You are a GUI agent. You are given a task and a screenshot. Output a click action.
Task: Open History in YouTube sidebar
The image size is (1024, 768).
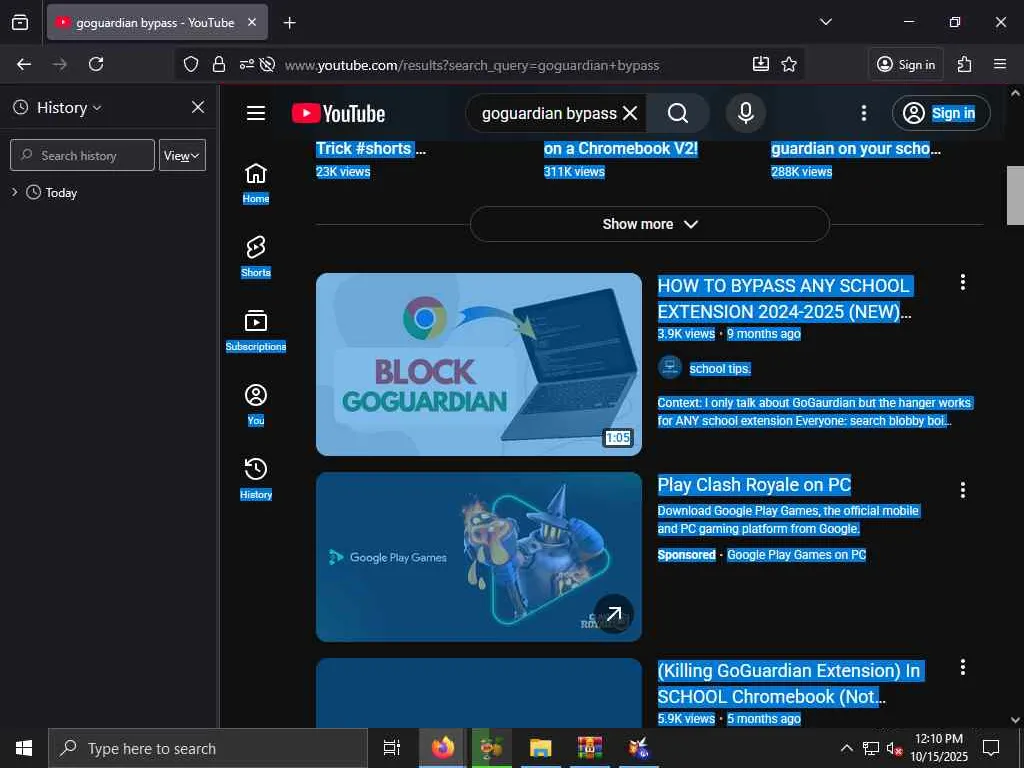tap(256, 479)
